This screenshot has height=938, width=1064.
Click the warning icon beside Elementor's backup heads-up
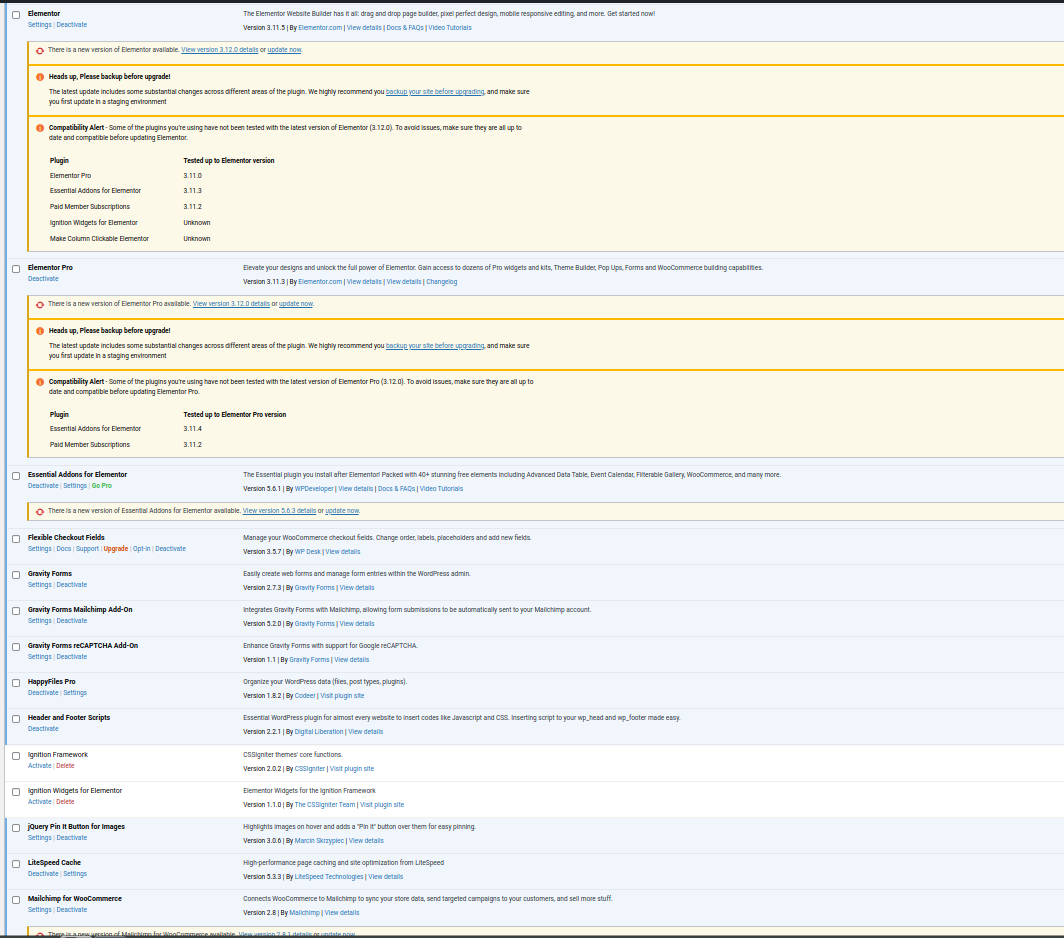(40, 77)
